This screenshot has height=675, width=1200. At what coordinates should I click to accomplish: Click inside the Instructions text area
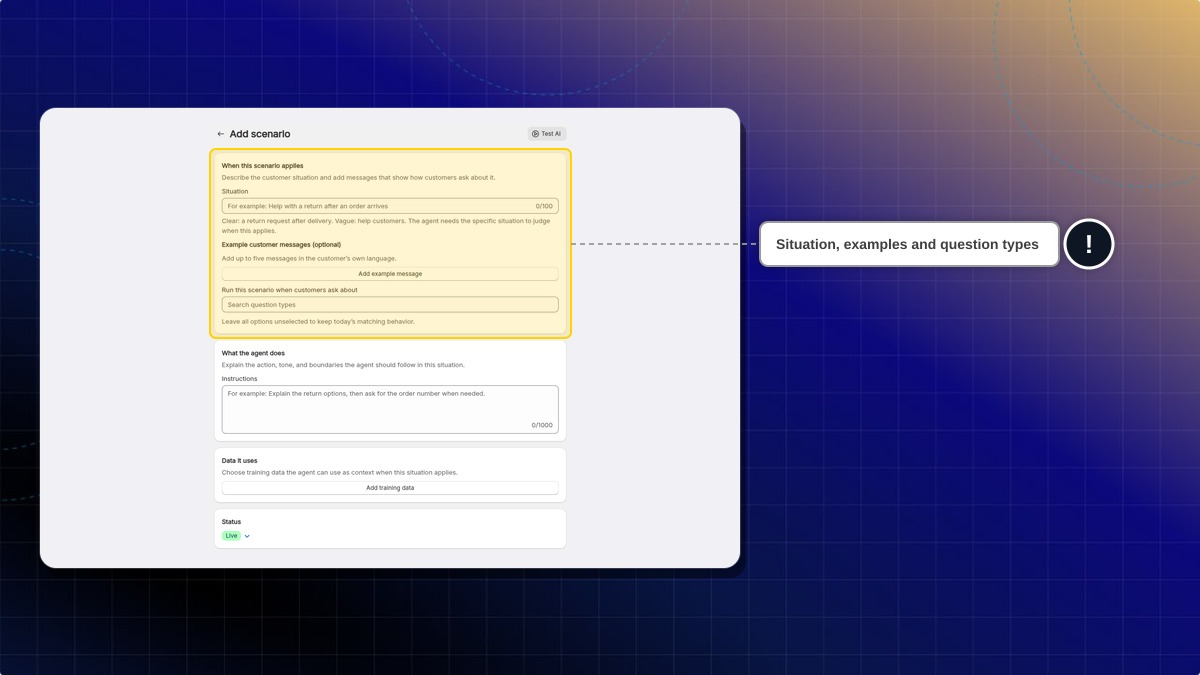[x=390, y=410]
